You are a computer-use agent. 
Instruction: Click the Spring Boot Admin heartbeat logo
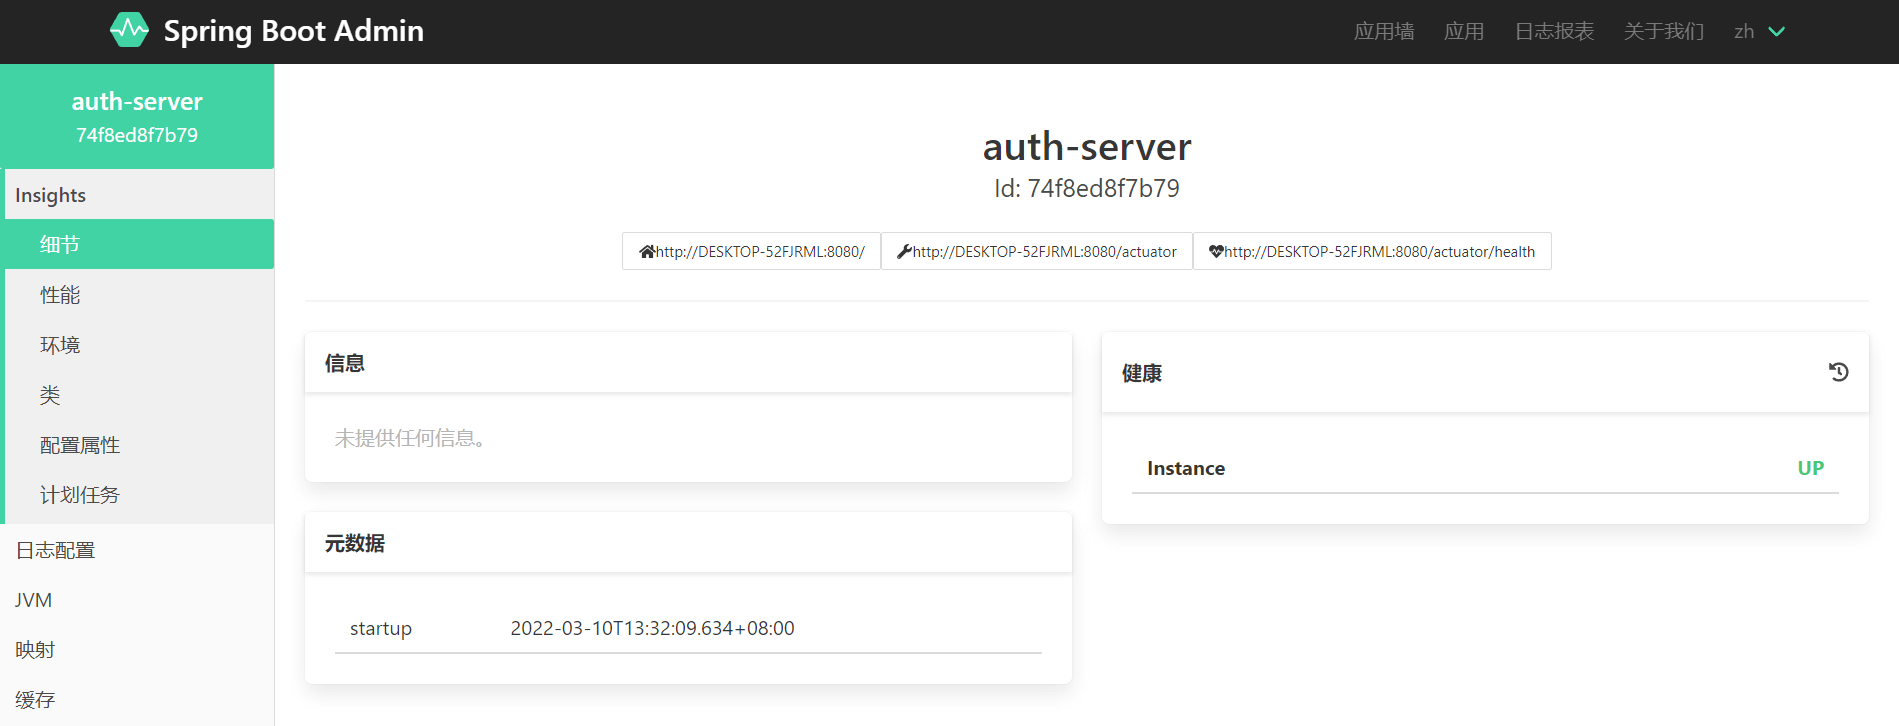pos(129,31)
